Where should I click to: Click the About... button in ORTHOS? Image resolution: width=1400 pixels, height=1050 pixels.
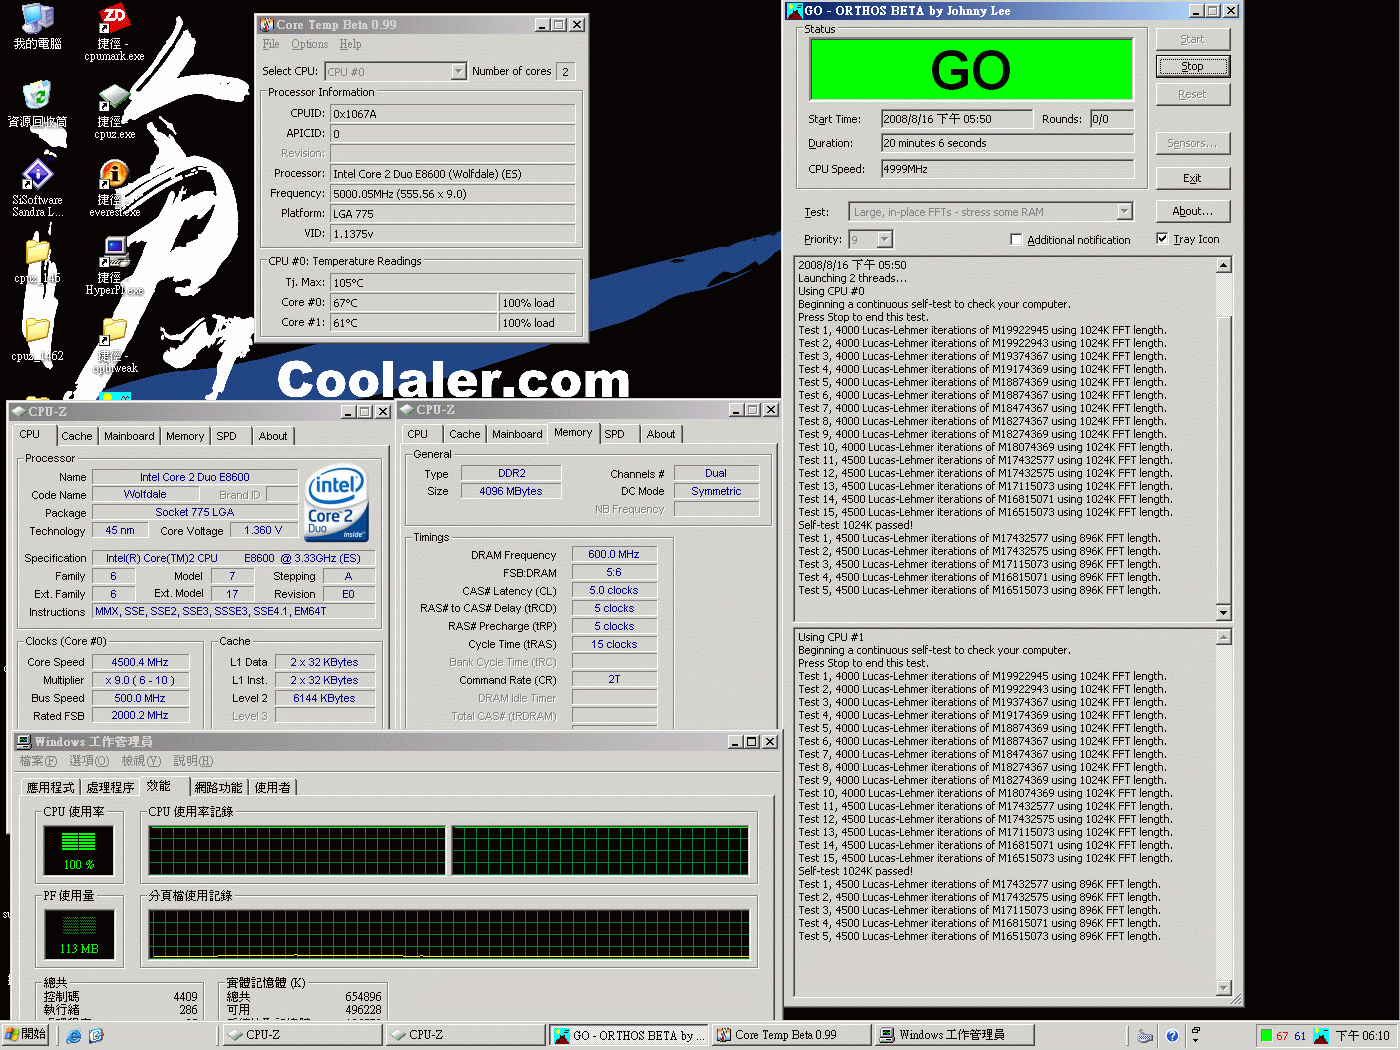1192,212
